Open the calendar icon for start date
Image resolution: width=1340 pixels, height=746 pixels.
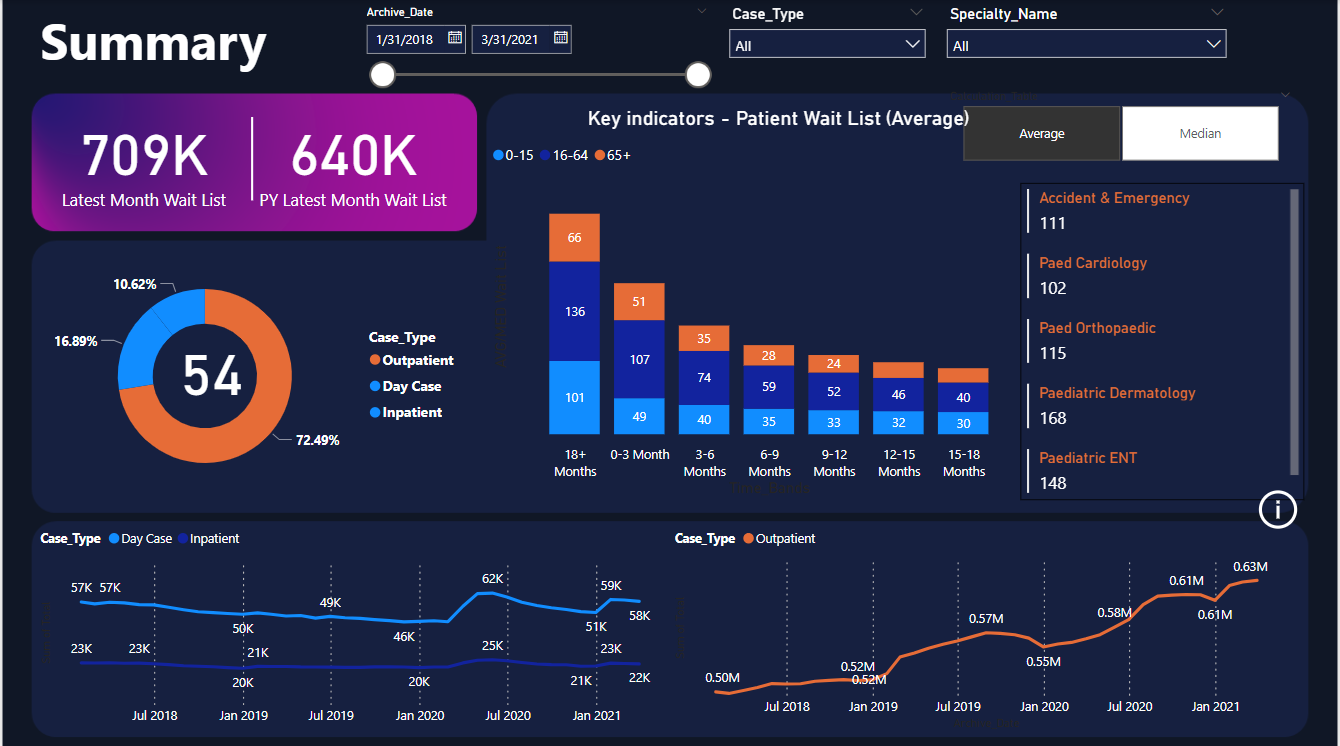coord(457,38)
